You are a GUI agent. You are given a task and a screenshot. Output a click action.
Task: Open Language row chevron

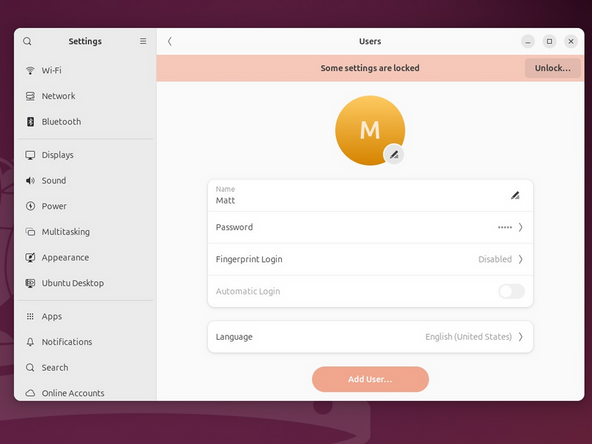(x=521, y=337)
